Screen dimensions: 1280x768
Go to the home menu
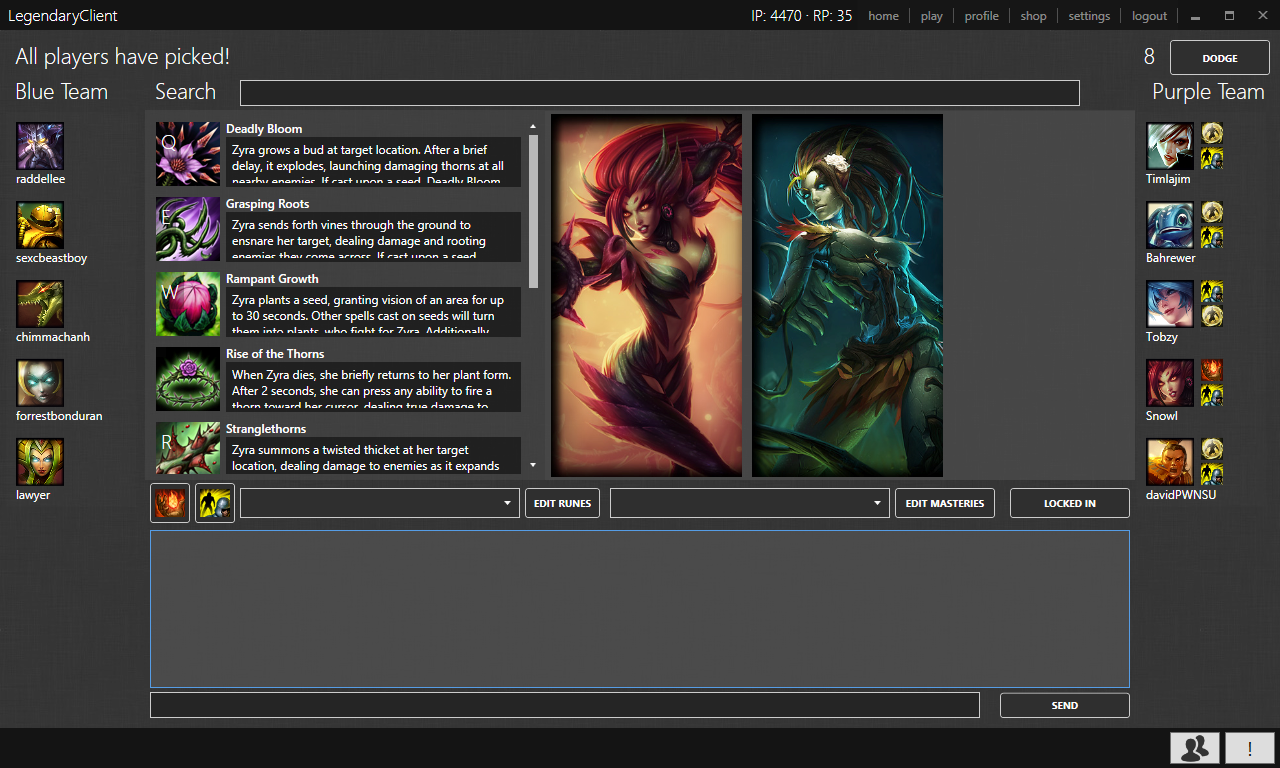[x=883, y=16]
